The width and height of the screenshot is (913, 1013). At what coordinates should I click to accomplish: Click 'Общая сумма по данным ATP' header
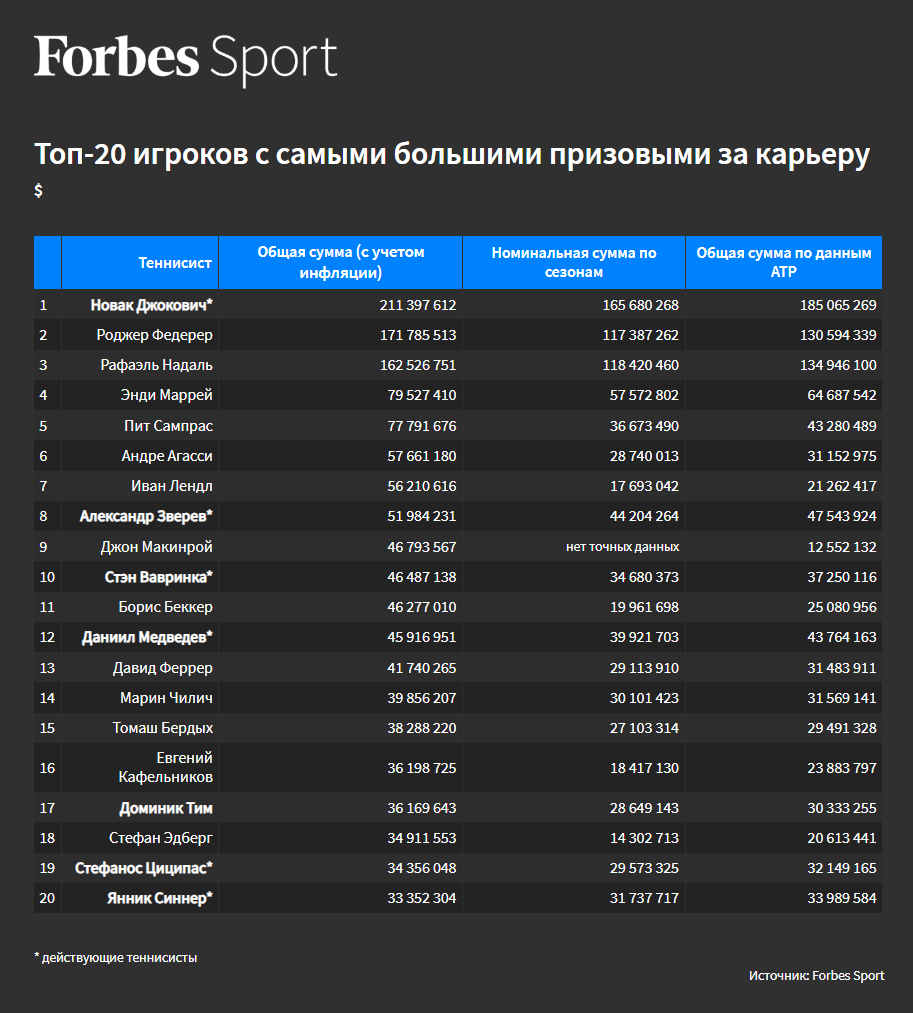coord(783,262)
